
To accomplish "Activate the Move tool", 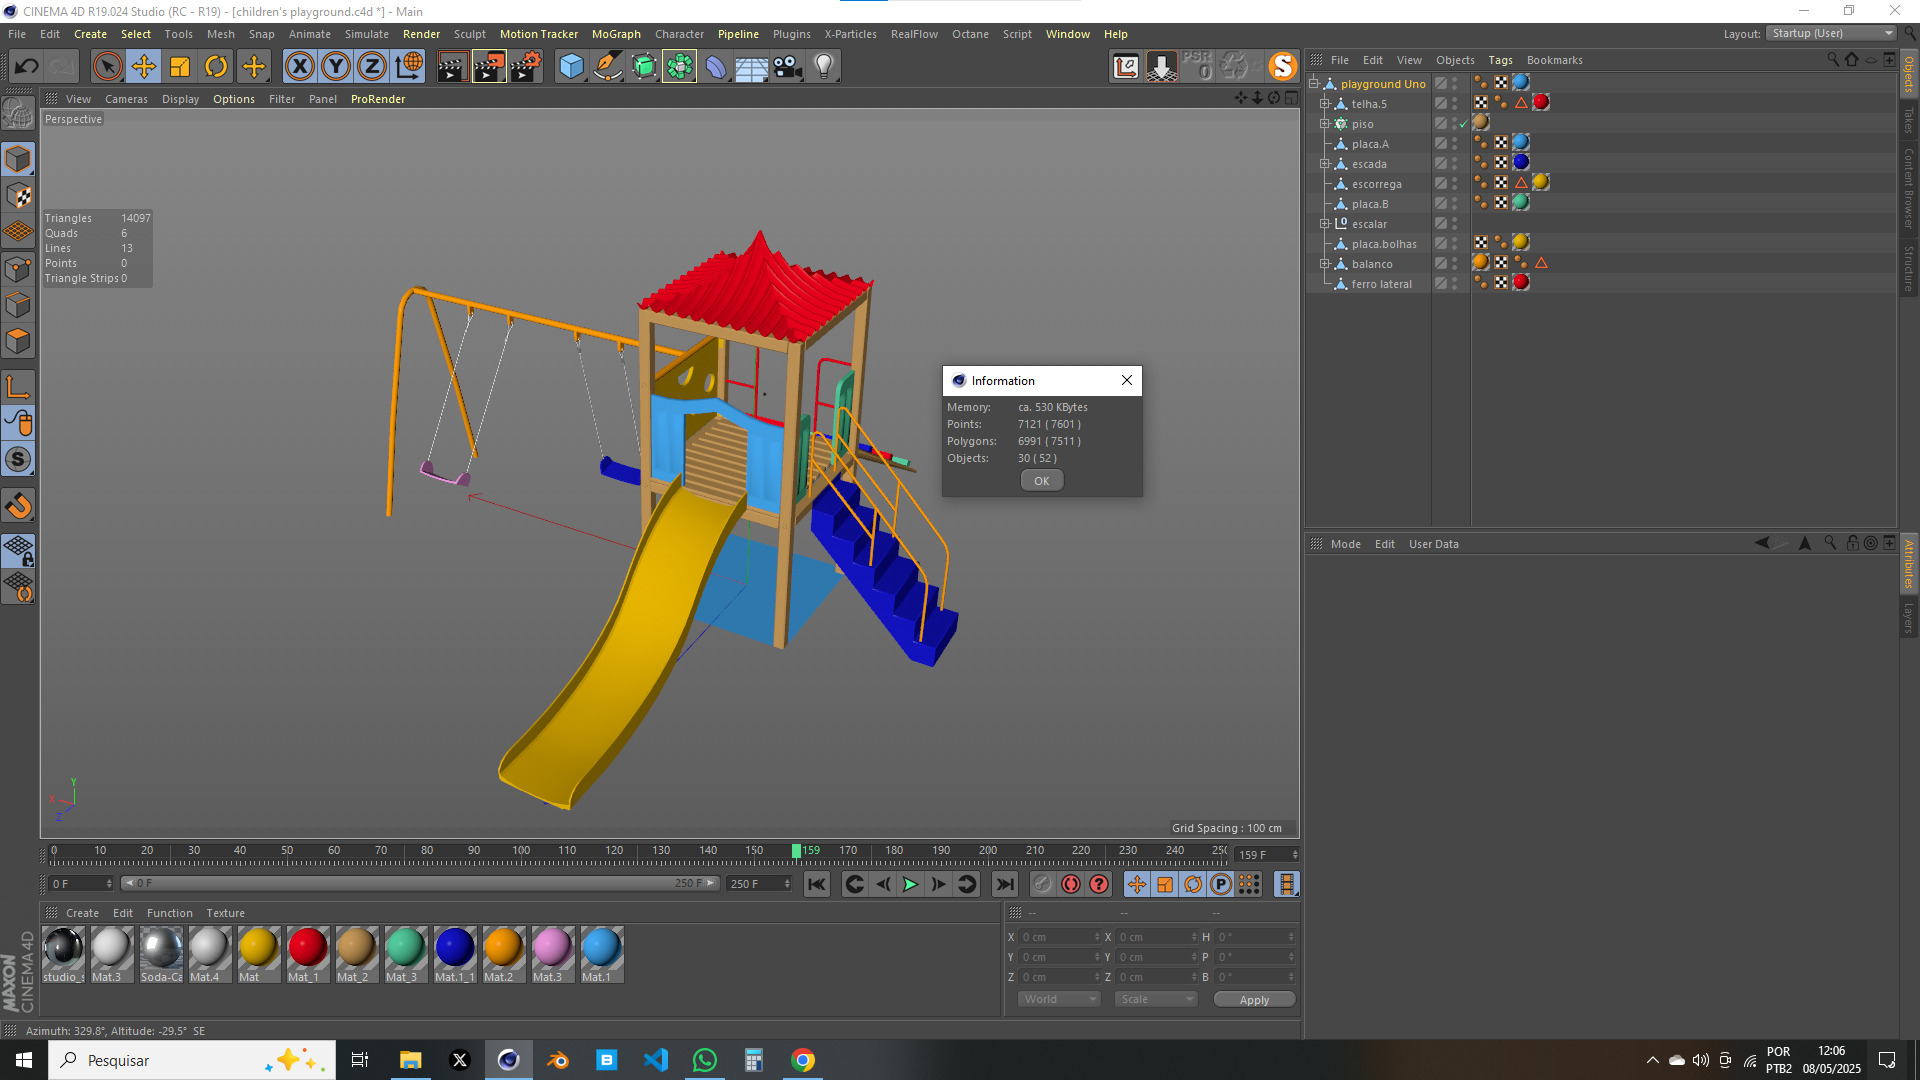I will [143, 67].
